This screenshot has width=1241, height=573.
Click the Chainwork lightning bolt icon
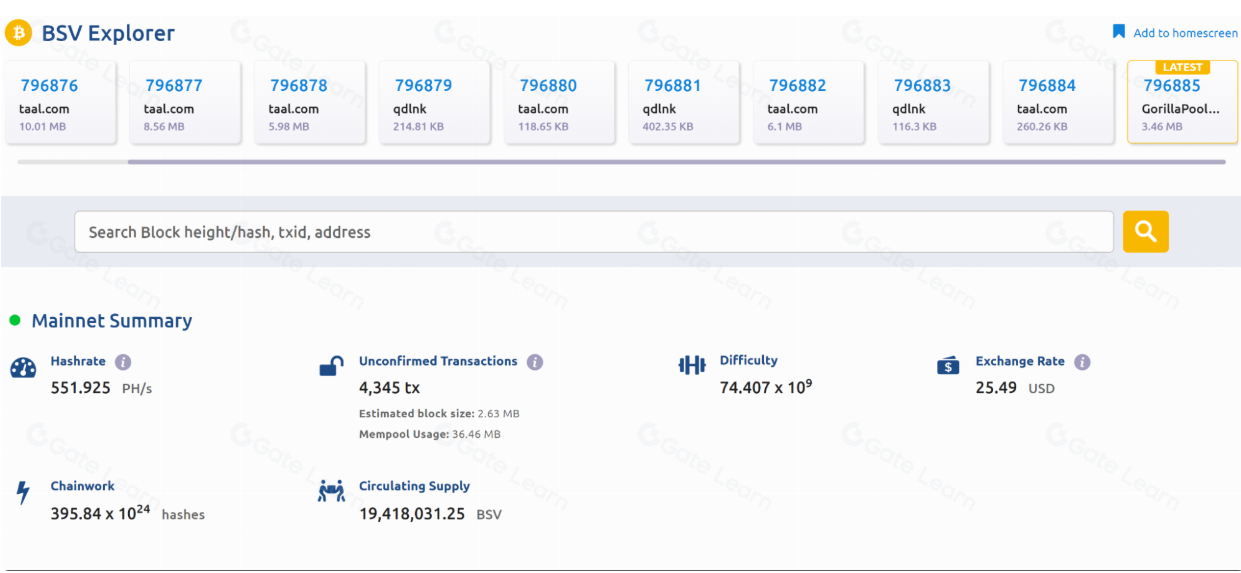pyautogui.click(x=23, y=493)
